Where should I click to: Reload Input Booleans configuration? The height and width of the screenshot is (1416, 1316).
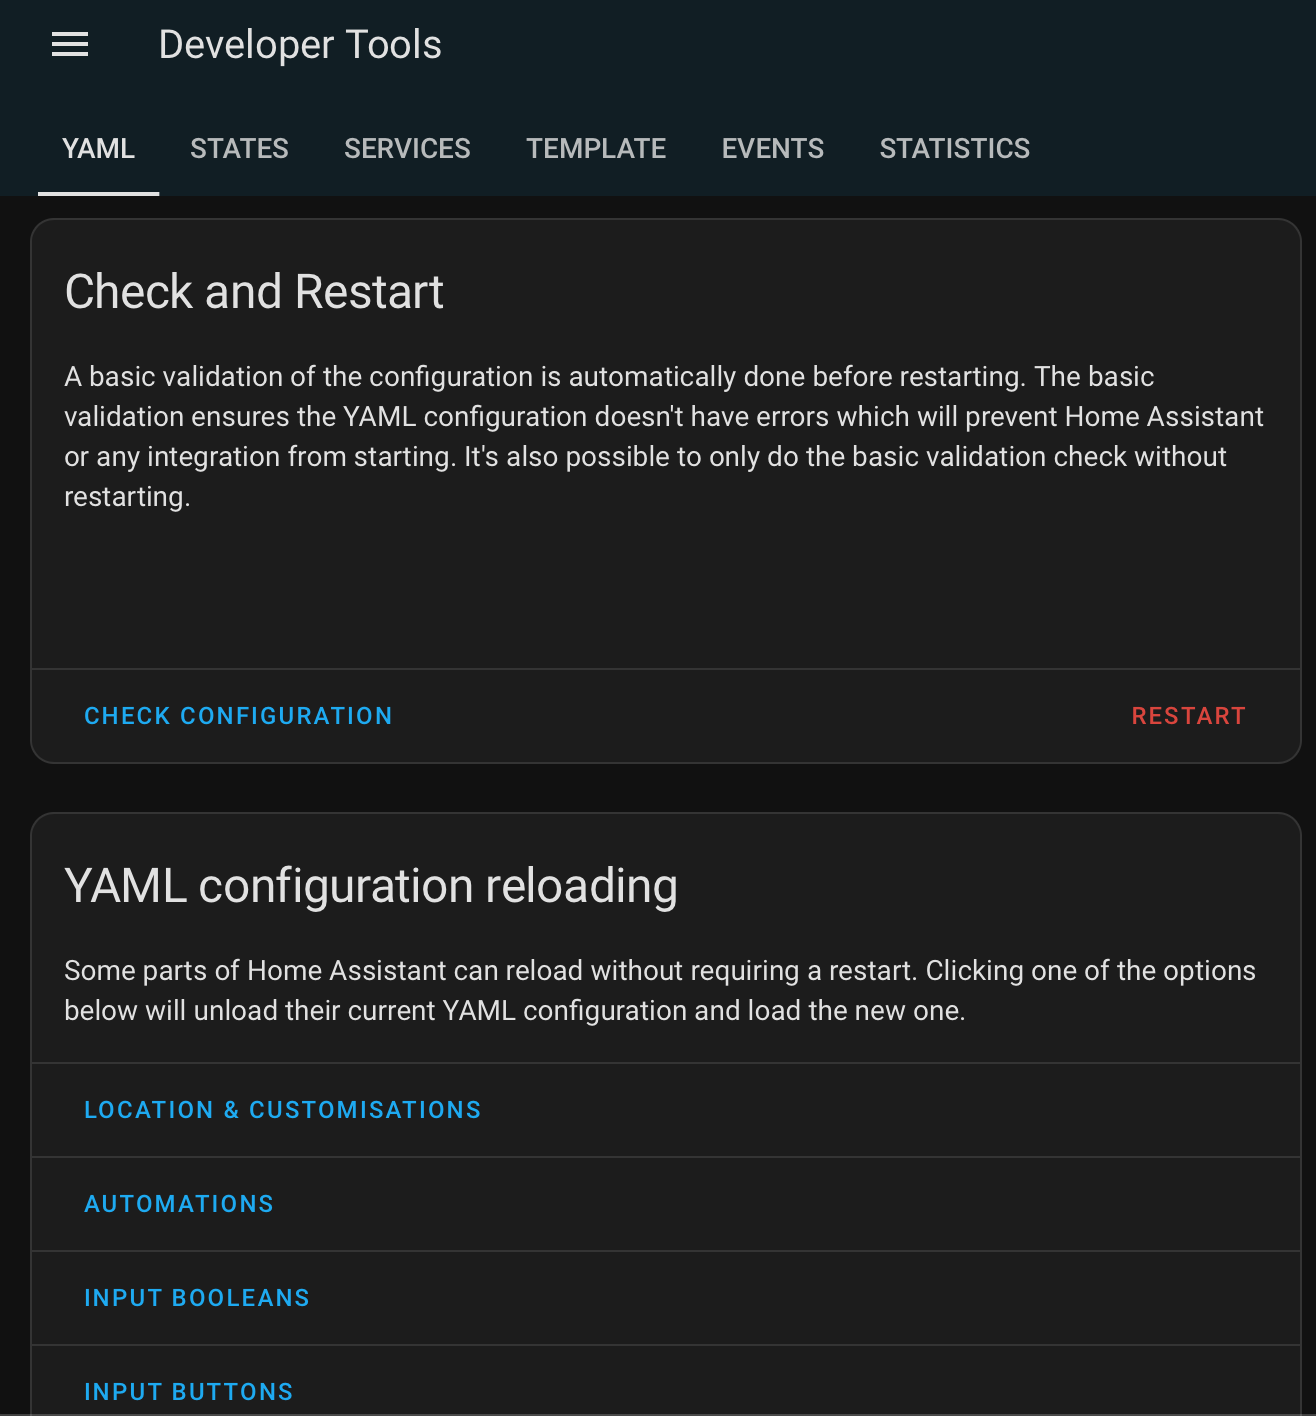click(x=197, y=1298)
